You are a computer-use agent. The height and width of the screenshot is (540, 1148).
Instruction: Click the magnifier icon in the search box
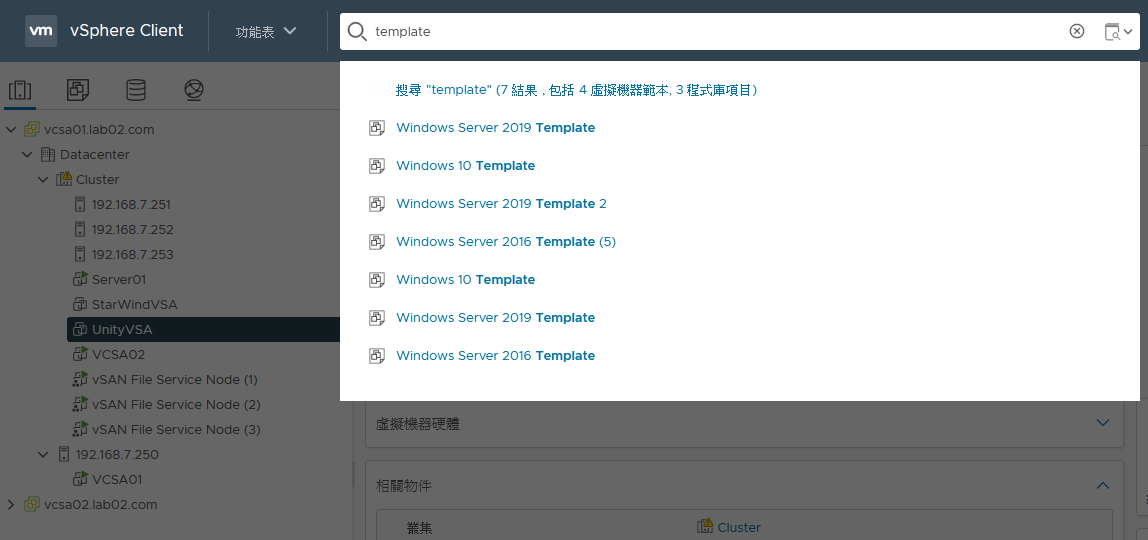357,31
